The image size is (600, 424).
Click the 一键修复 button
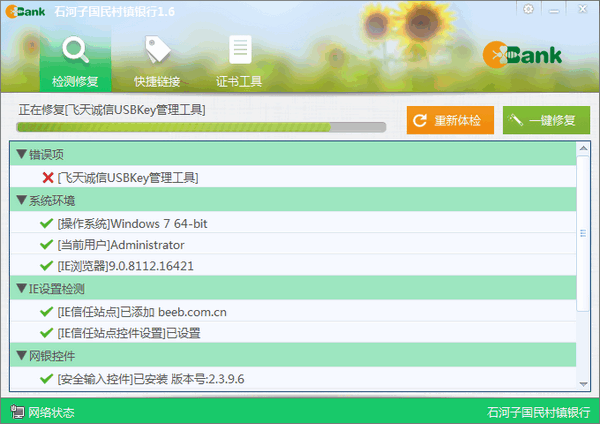coord(546,120)
